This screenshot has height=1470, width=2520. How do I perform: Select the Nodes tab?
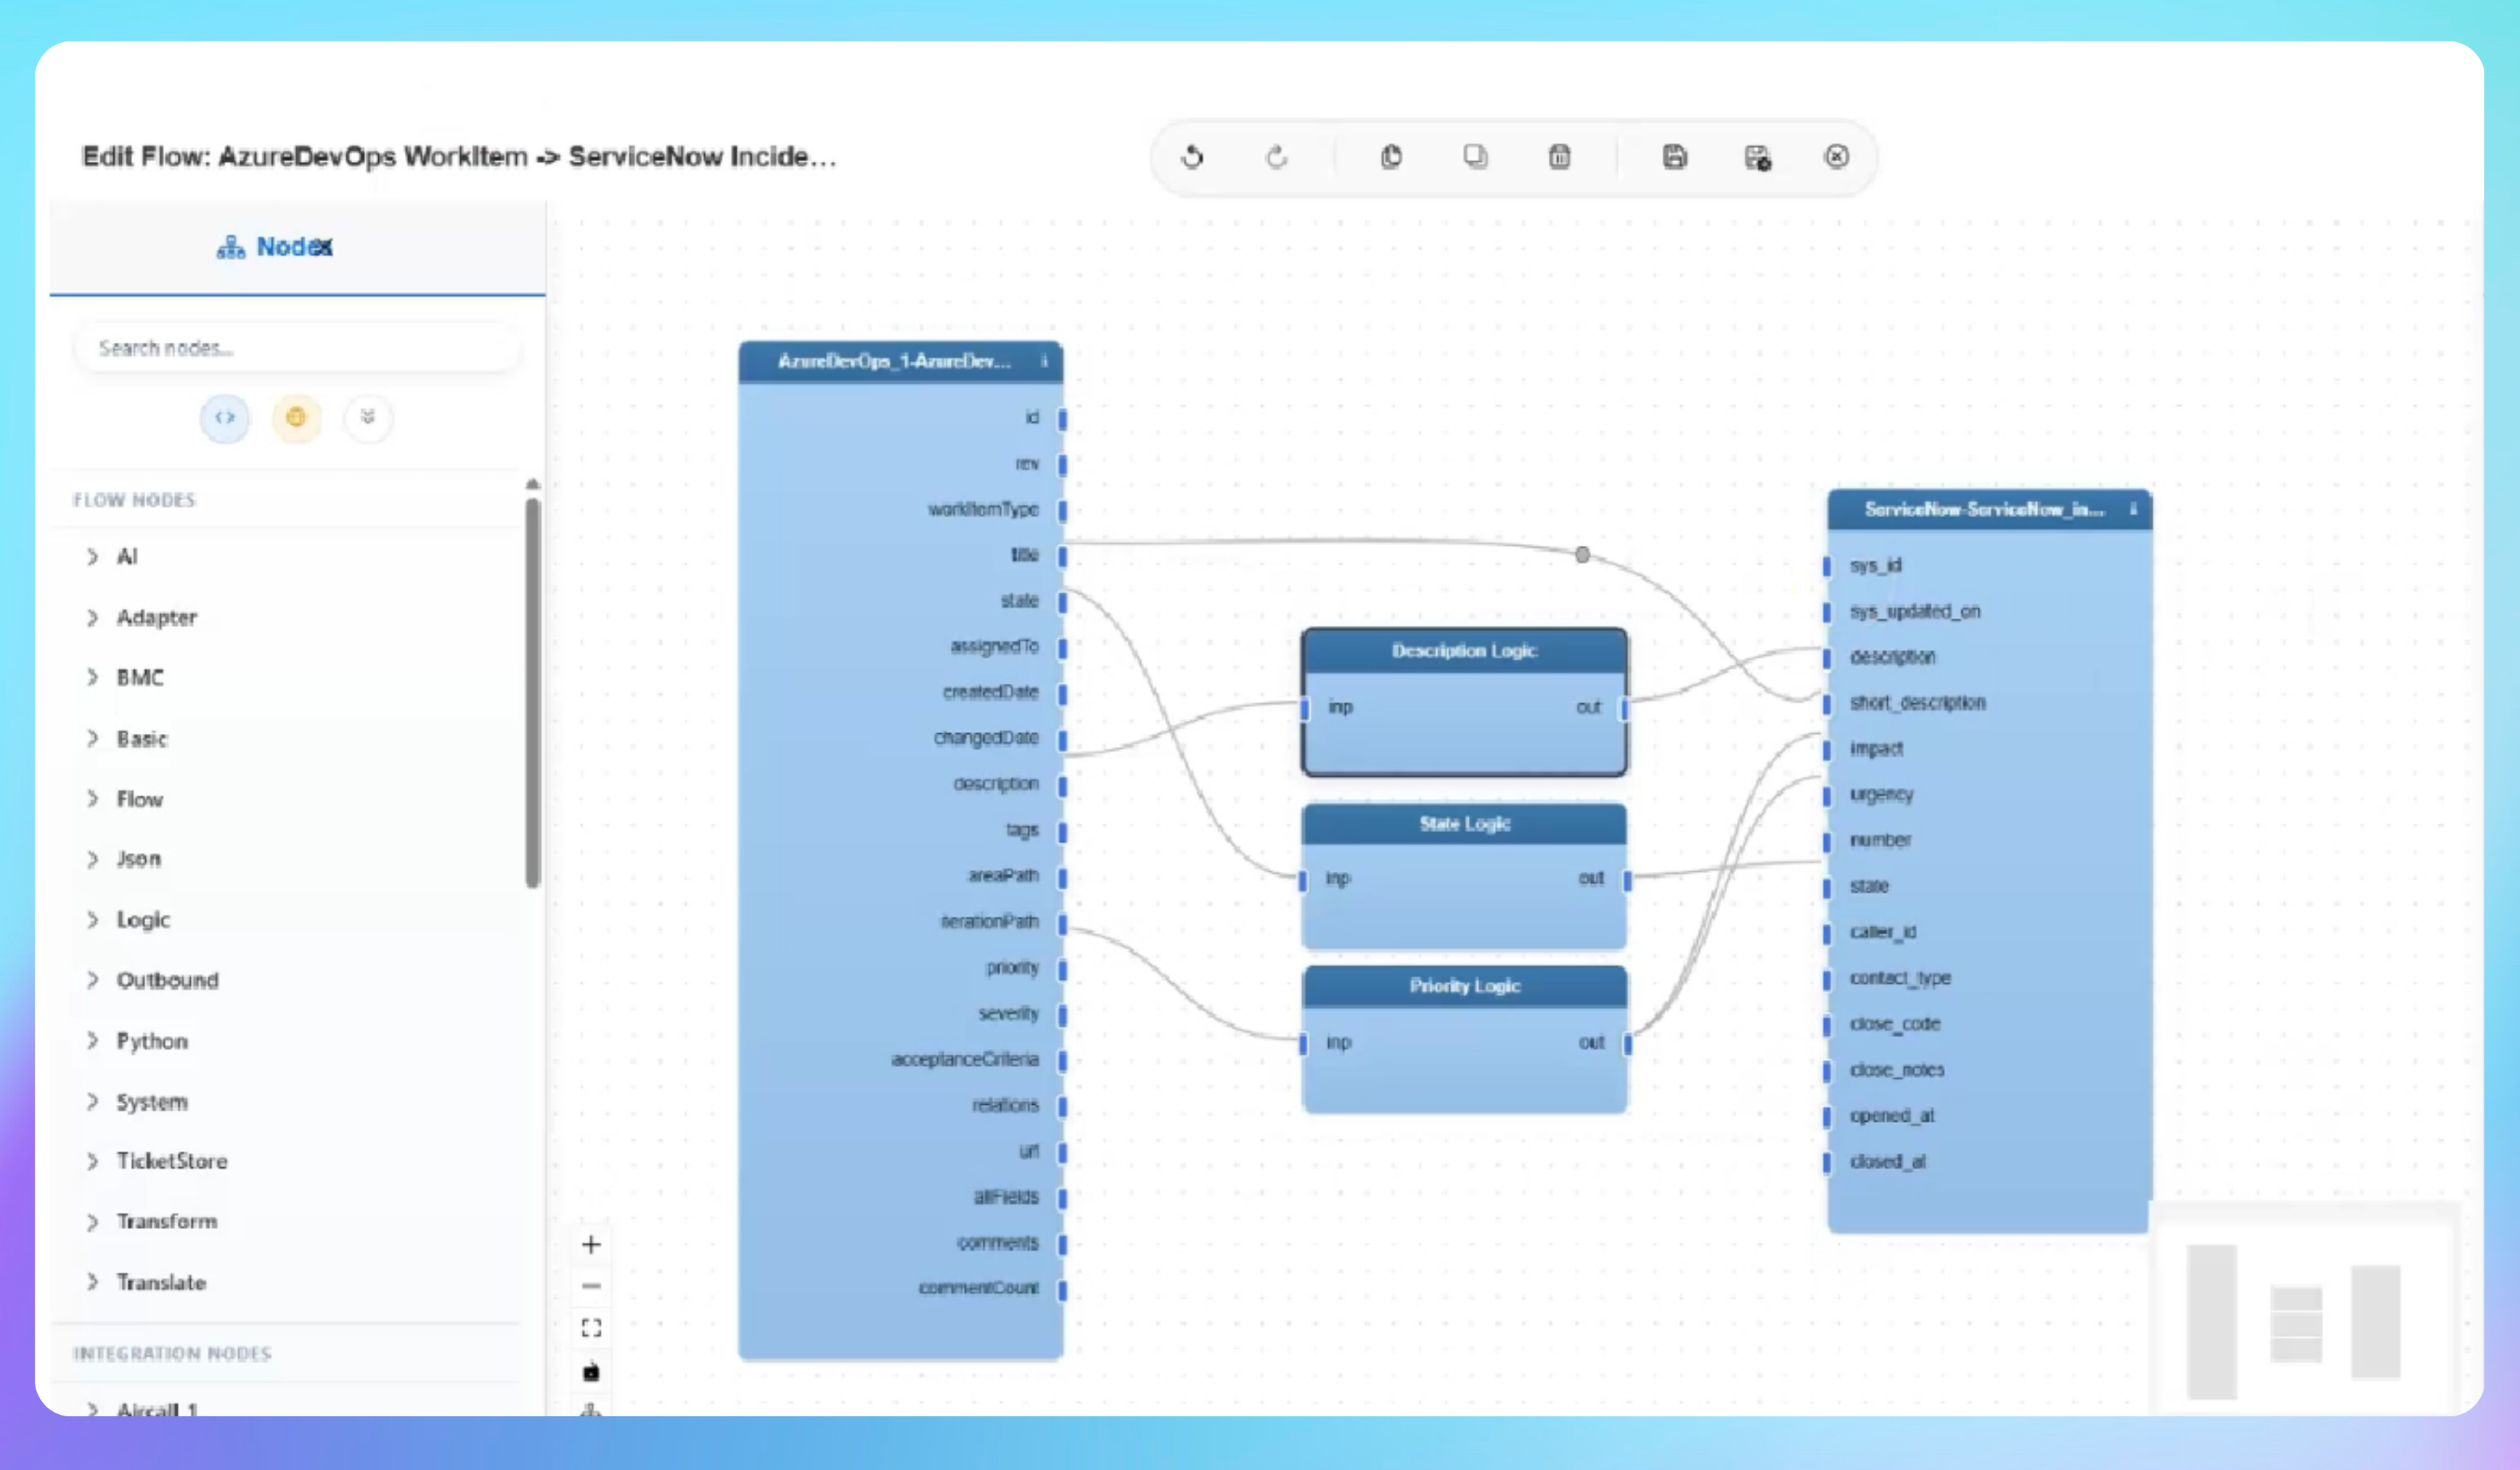click(x=275, y=247)
